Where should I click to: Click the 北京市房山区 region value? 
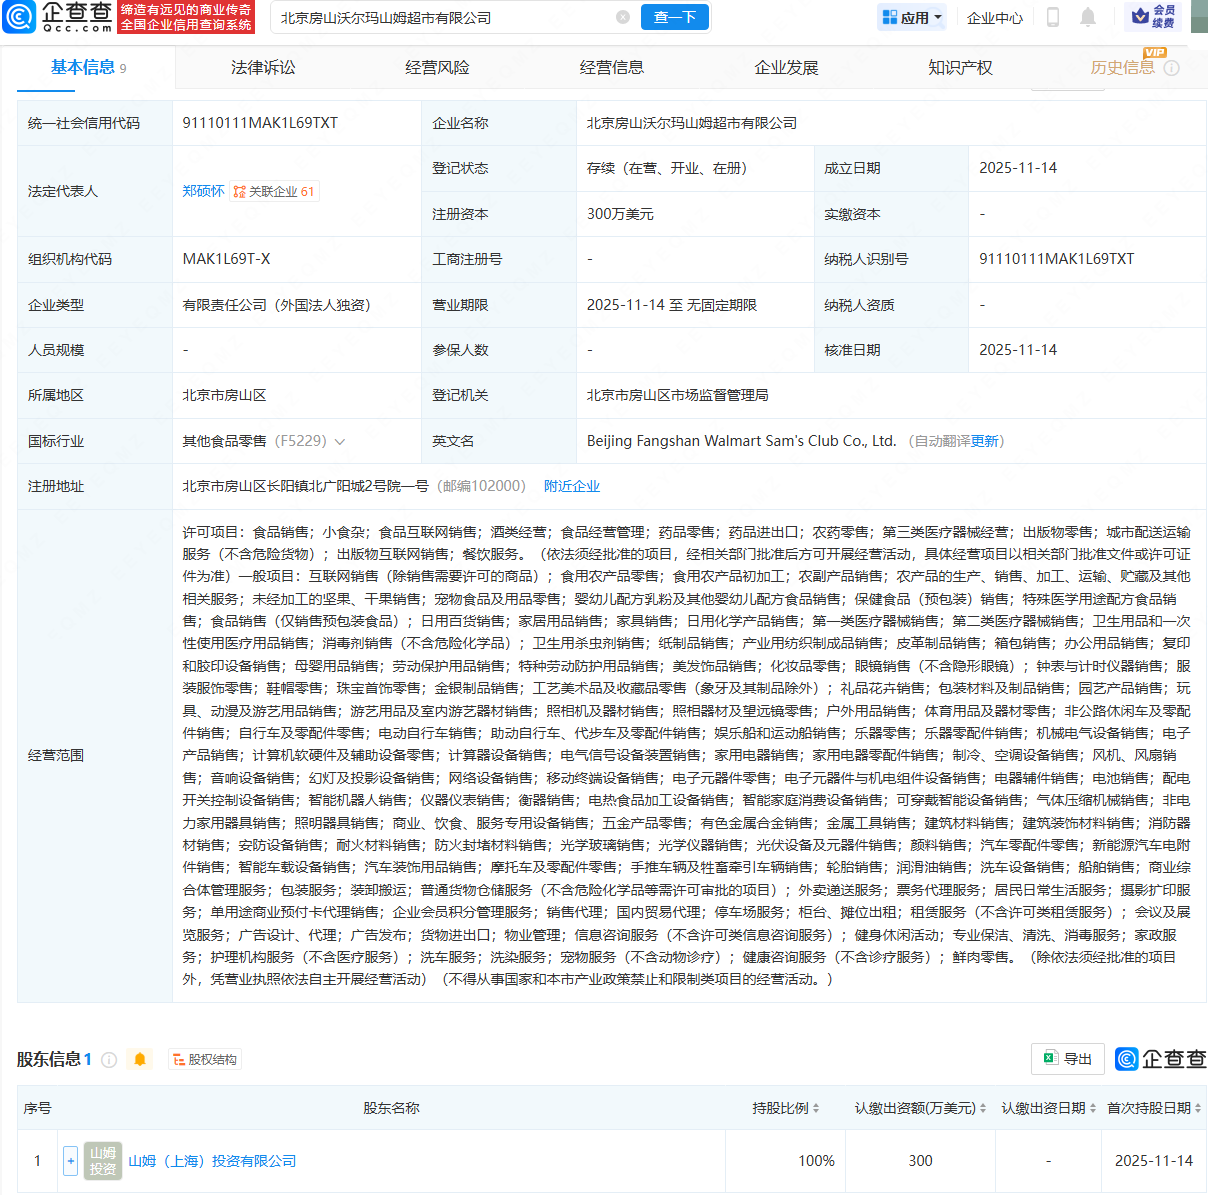pyautogui.click(x=224, y=395)
